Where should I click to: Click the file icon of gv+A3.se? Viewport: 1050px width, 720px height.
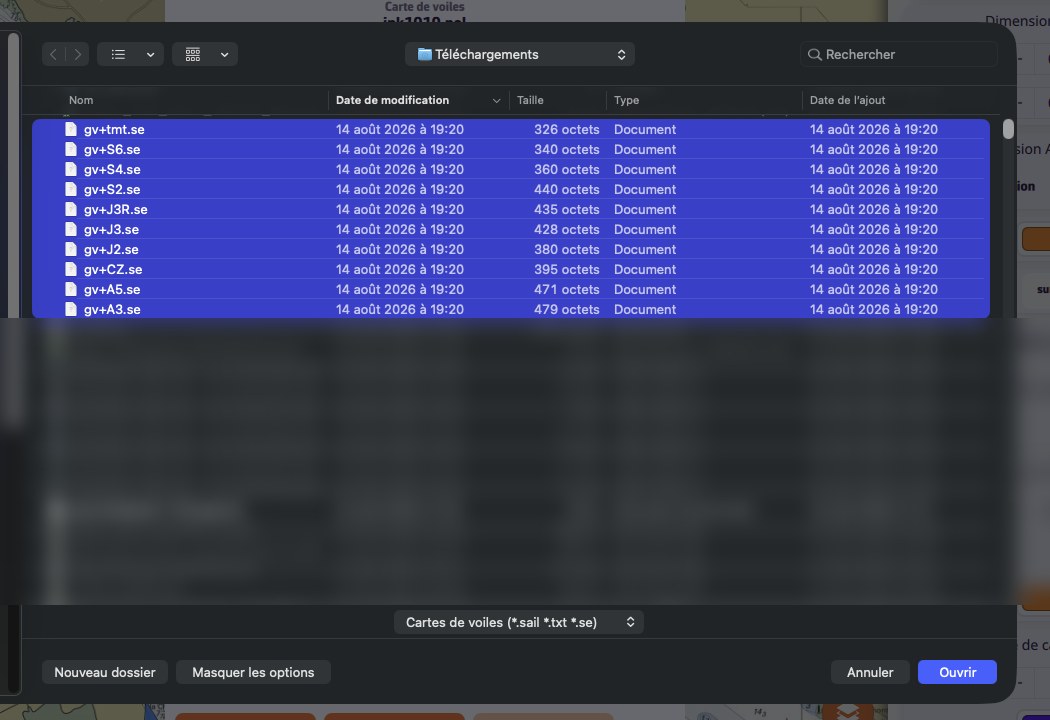click(71, 309)
